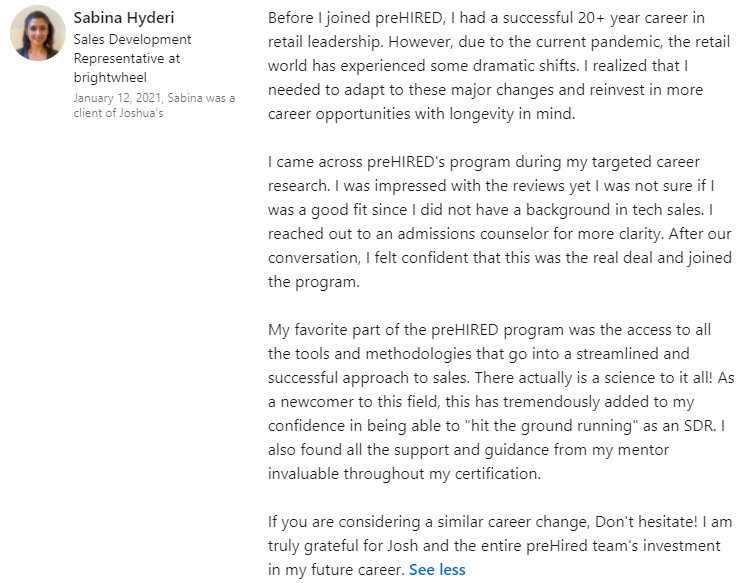
Task: Open Sabina Hyderi's name link
Action: [x=125, y=18]
